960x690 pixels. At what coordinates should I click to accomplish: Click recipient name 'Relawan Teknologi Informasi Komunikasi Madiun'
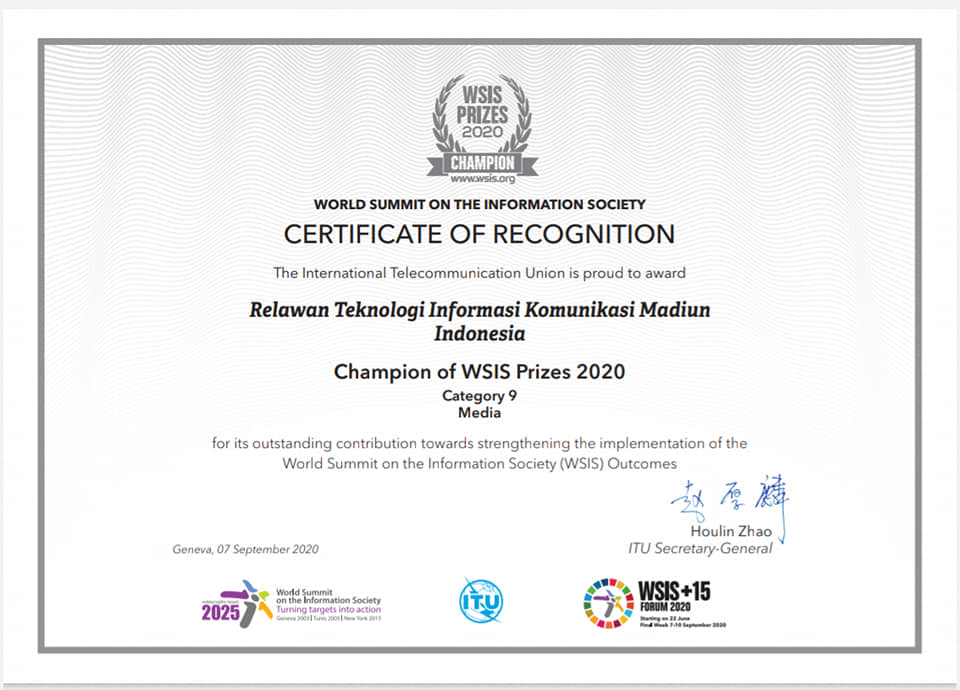click(479, 310)
